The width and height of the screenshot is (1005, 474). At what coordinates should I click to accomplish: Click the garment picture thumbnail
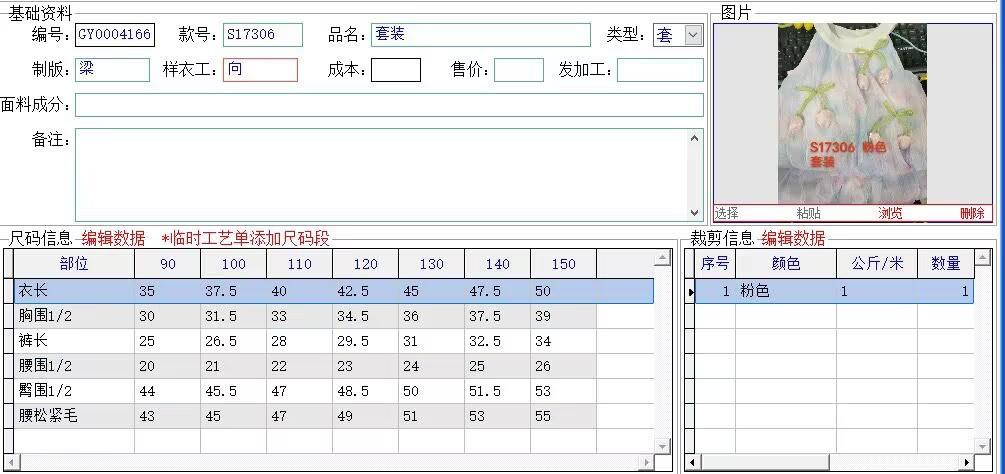click(x=852, y=113)
